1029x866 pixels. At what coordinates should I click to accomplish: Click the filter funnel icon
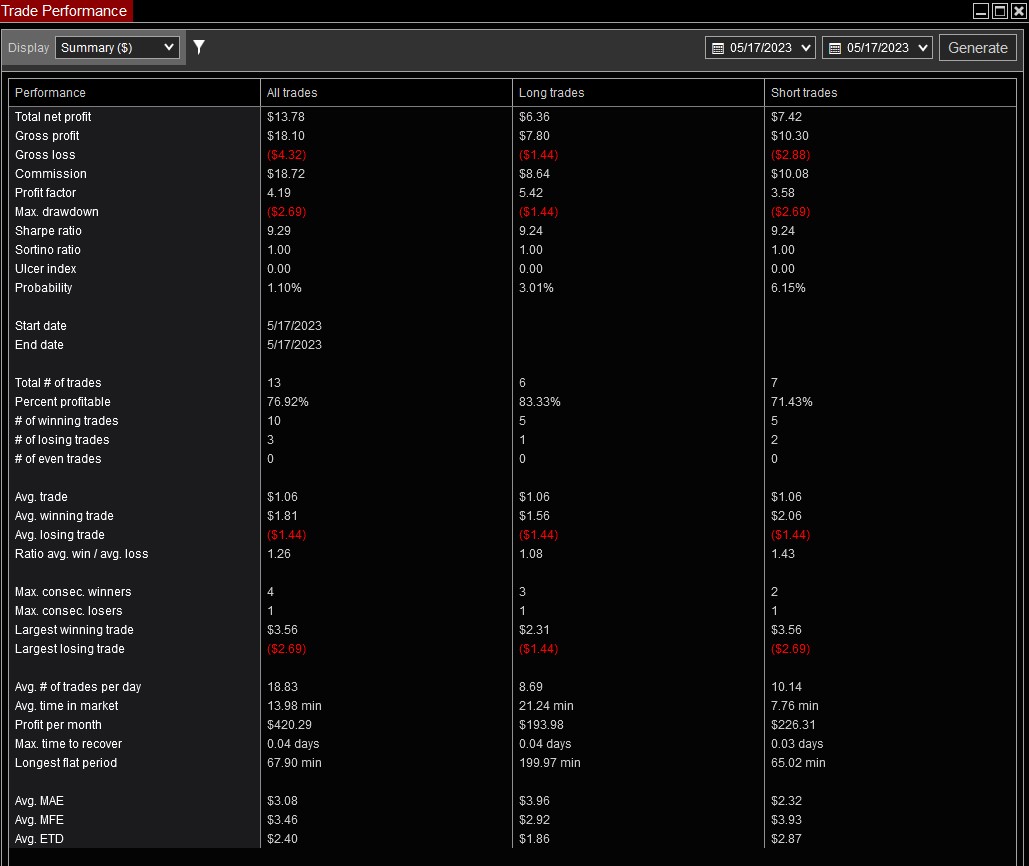(199, 47)
